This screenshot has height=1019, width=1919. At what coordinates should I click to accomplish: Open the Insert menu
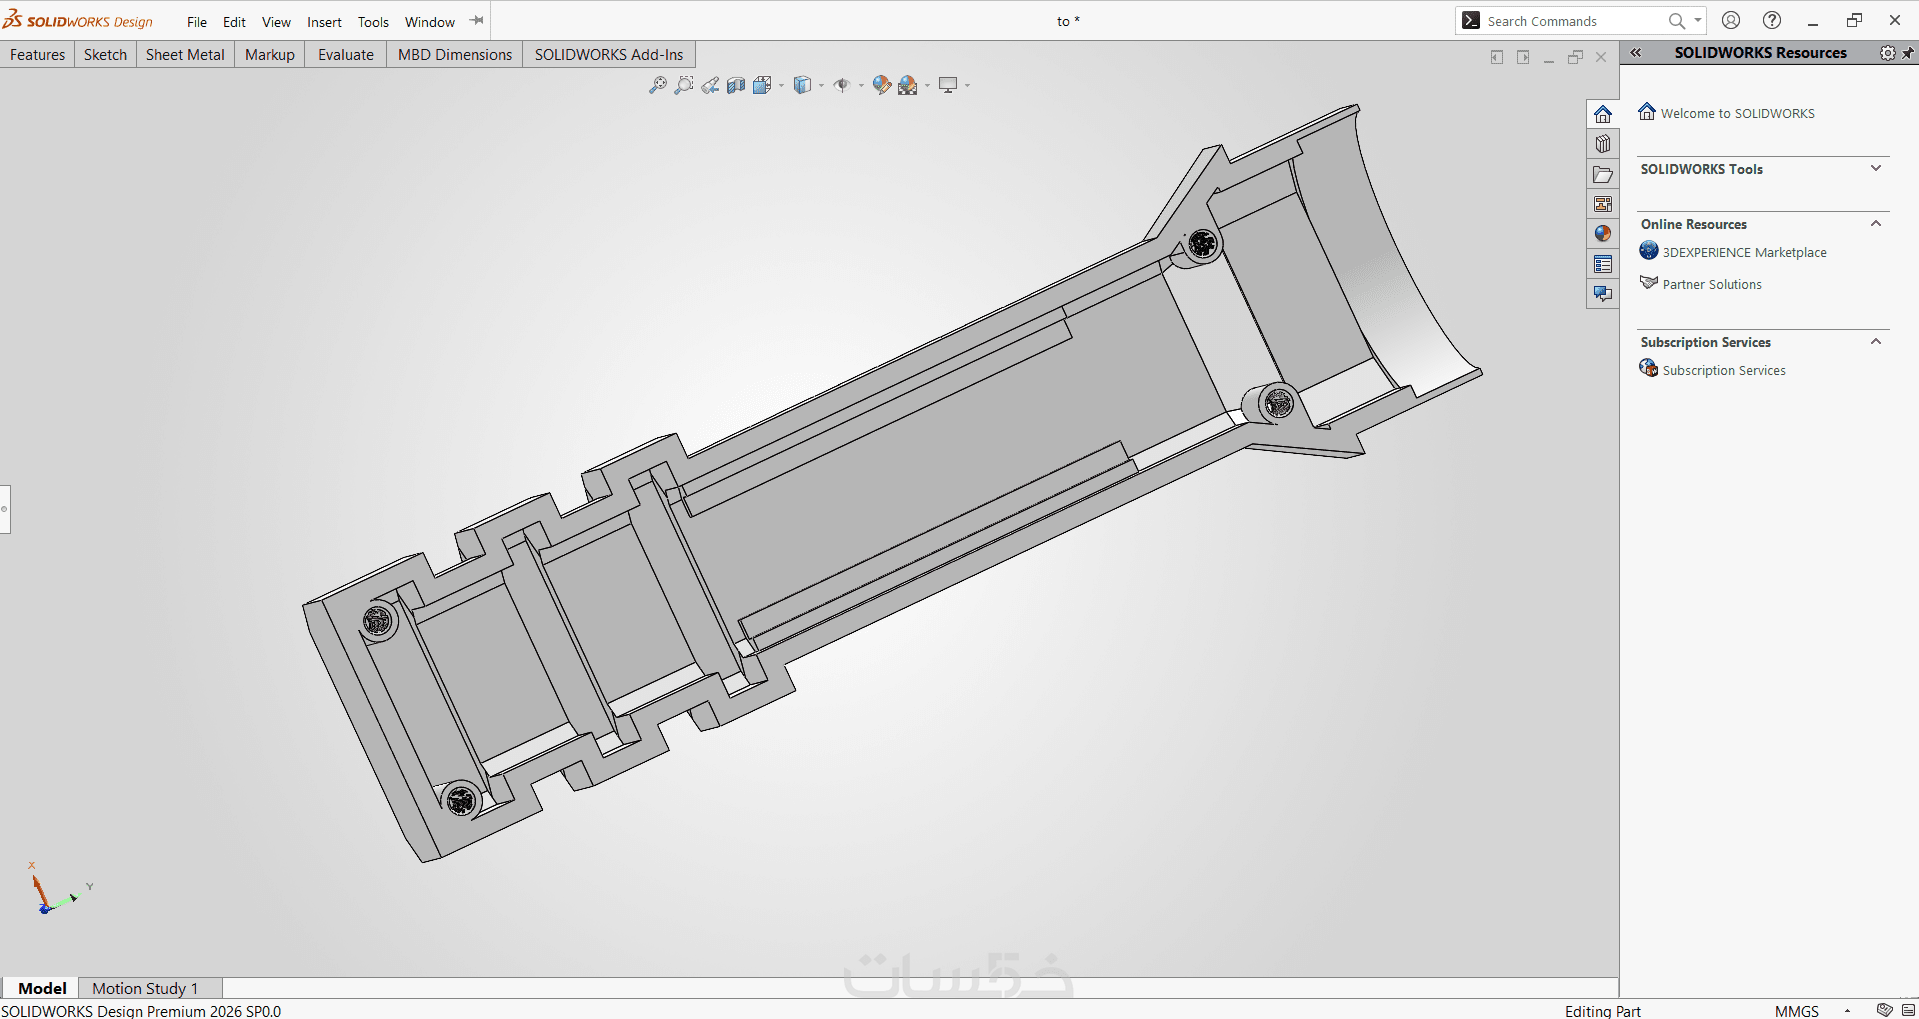(x=324, y=22)
